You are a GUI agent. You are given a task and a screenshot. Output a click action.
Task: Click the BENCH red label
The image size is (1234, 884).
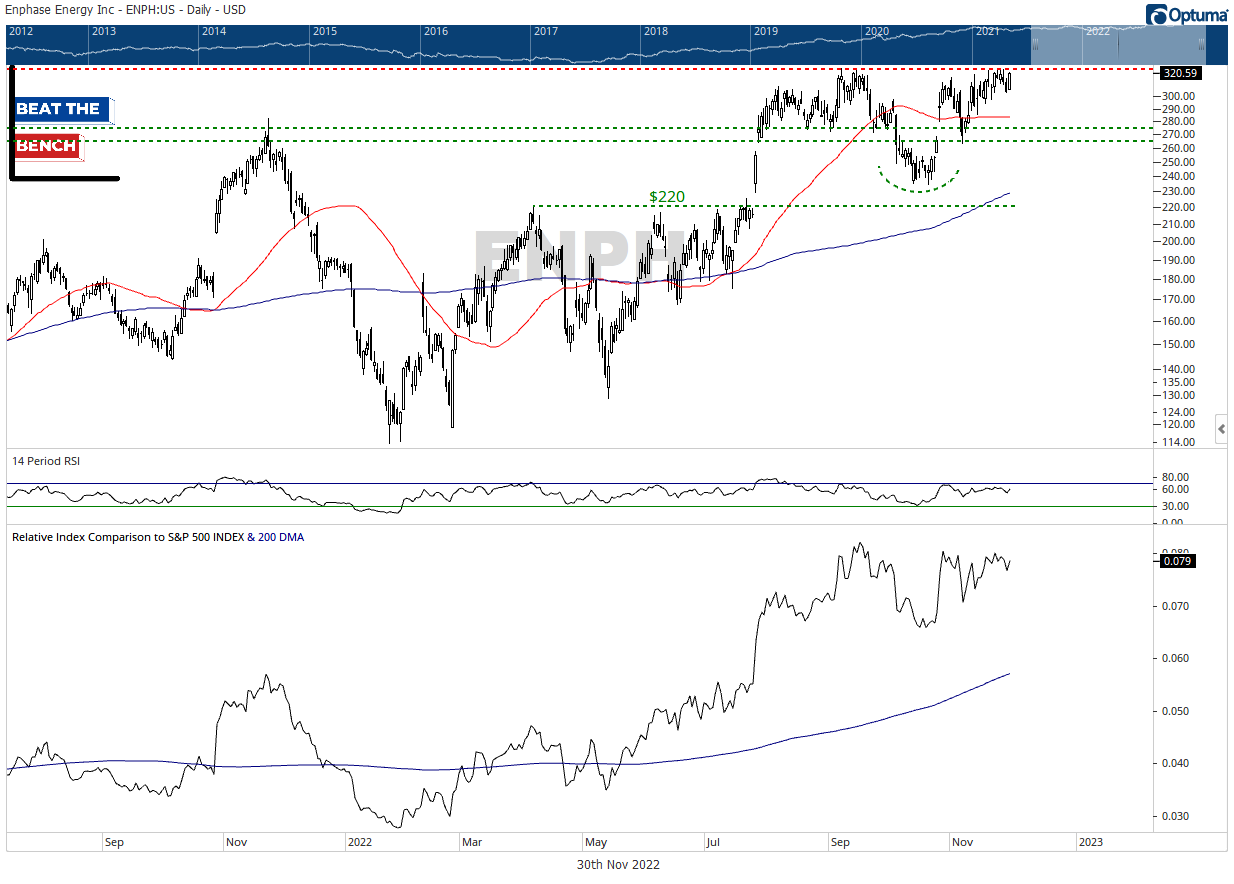(x=46, y=146)
